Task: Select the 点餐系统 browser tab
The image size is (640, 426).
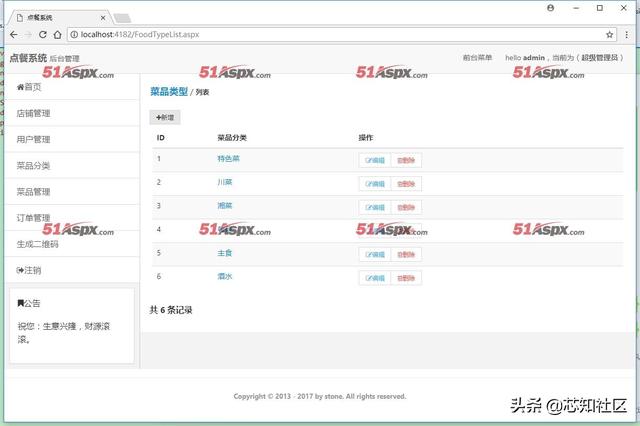Action: (60, 18)
